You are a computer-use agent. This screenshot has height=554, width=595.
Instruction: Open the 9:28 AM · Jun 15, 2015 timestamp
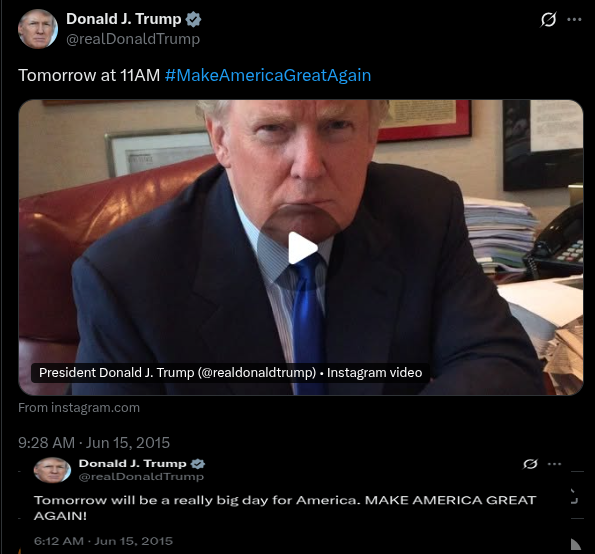[x=94, y=443]
